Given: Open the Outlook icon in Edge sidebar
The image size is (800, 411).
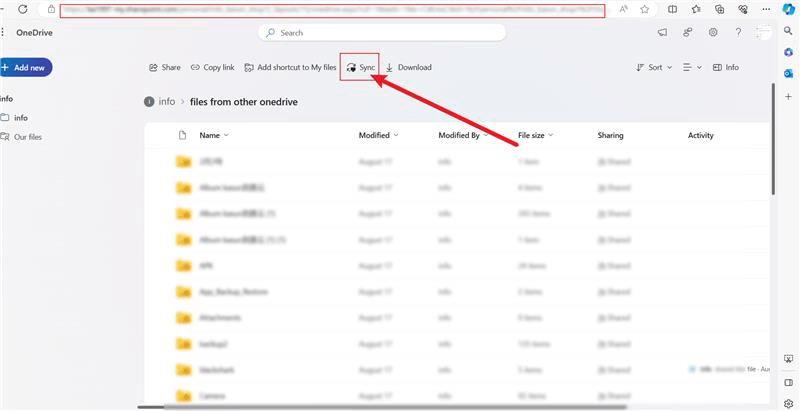Looking at the screenshot, I should pos(788,74).
